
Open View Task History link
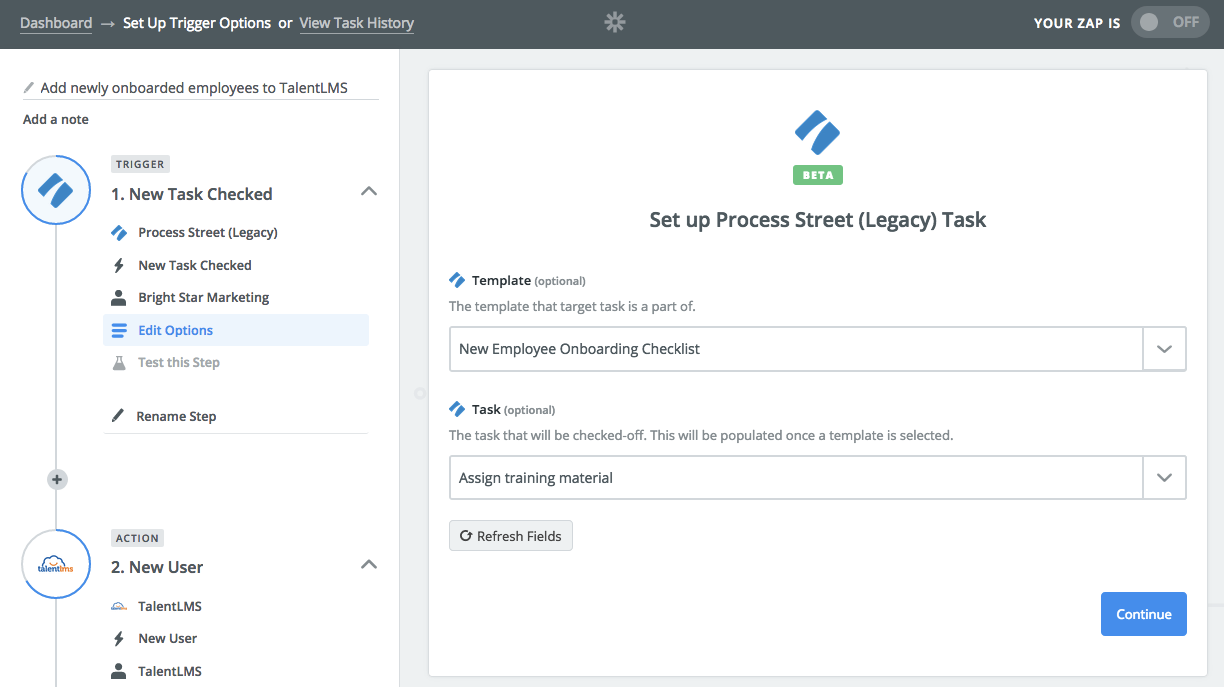(x=357, y=23)
